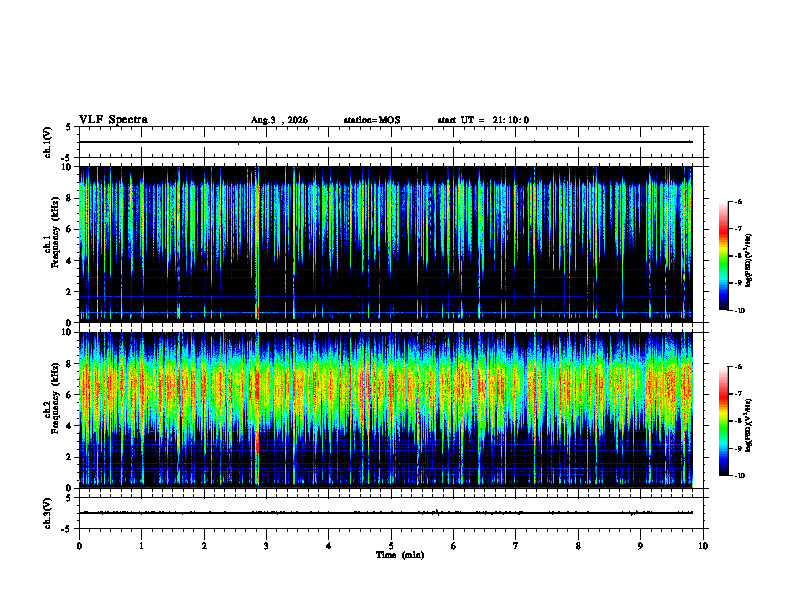792x612 pixels.
Task: Click the "-7" tick on ch.2 color bar
Action: point(738,394)
